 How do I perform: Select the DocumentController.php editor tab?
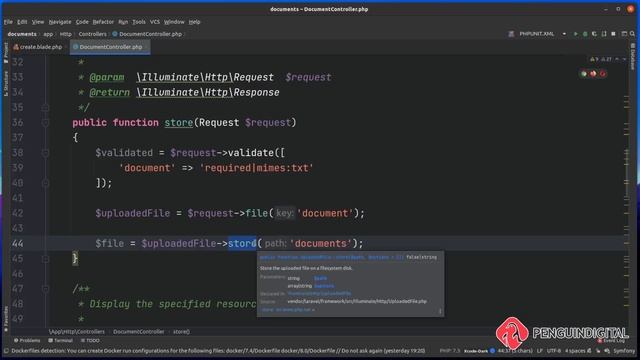click(110, 47)
